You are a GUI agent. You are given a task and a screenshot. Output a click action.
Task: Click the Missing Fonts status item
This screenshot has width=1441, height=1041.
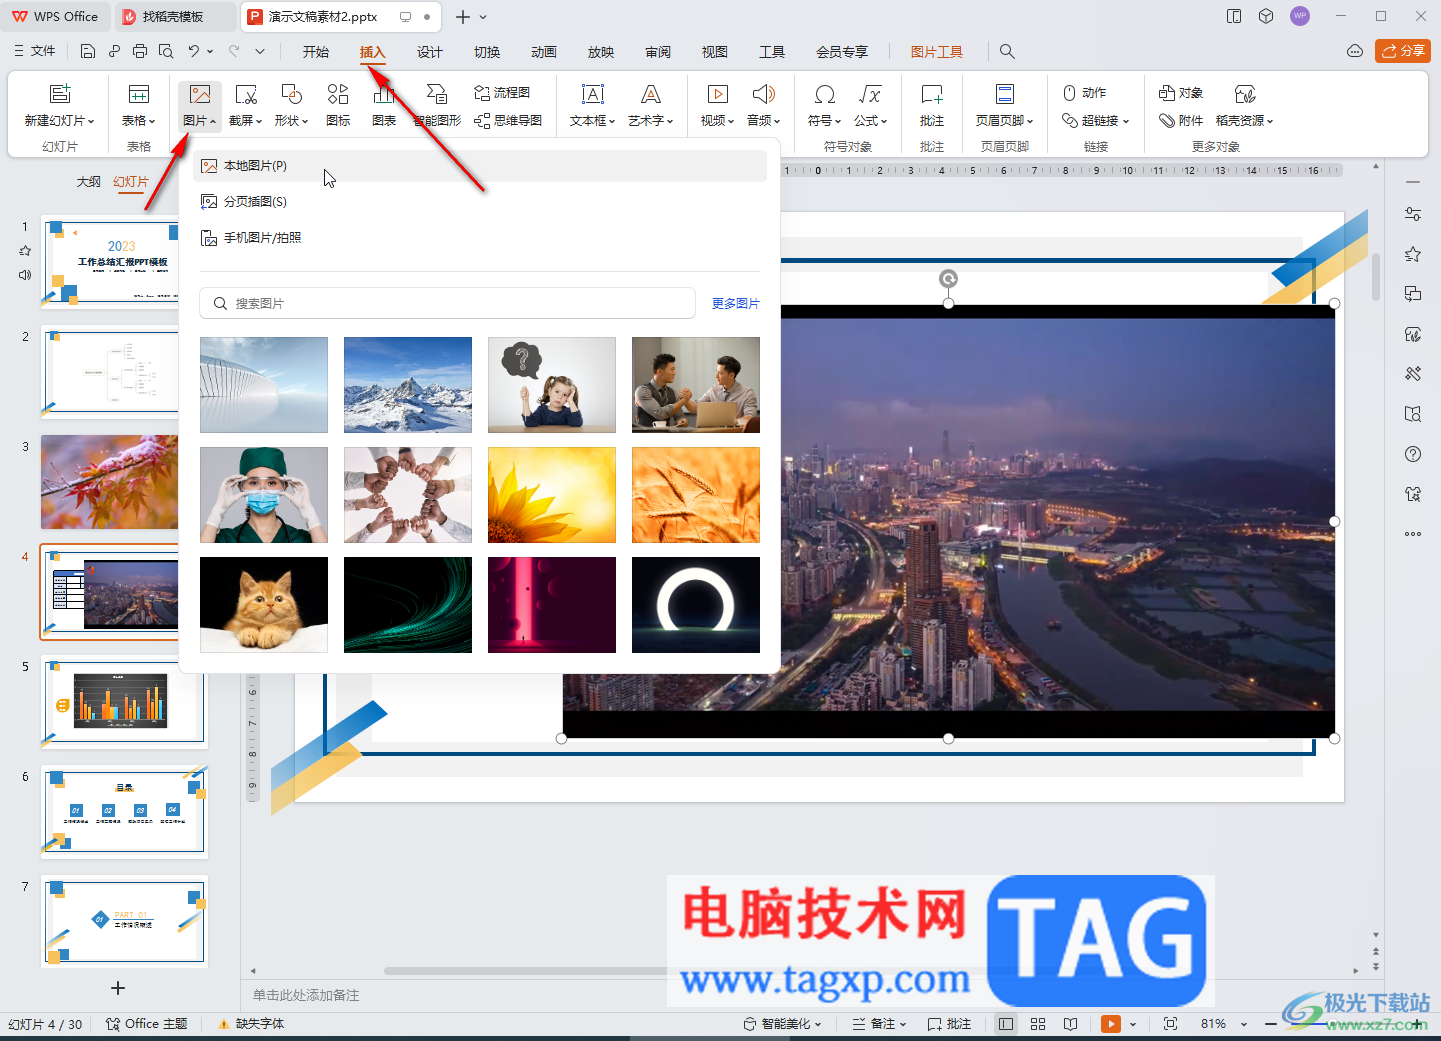[x=251, y=1024]
